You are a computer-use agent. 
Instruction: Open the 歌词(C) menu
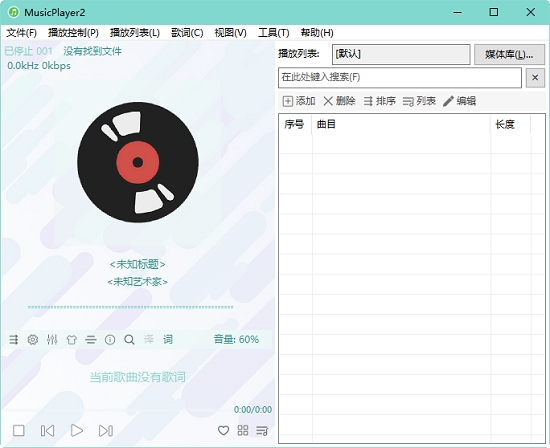pyautogui.click(x=187, y=33)
